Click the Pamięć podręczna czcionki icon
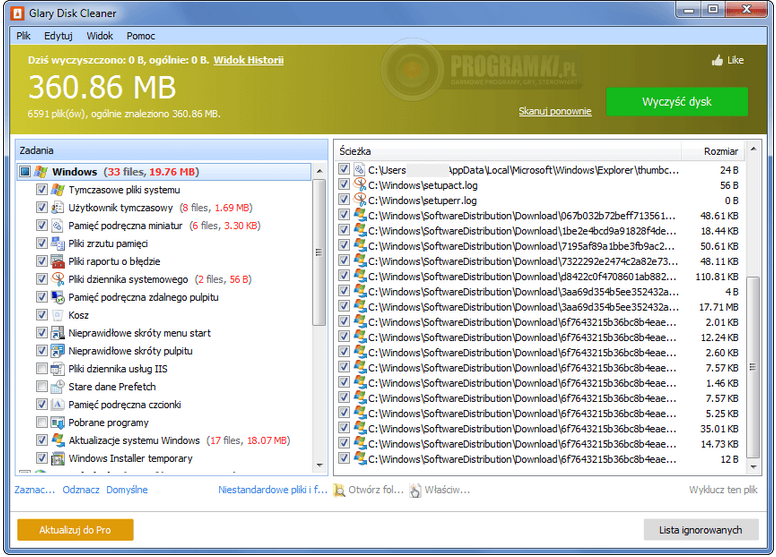Image resolution: width=776 pixels, height=557 pixels. coord(58,405)
